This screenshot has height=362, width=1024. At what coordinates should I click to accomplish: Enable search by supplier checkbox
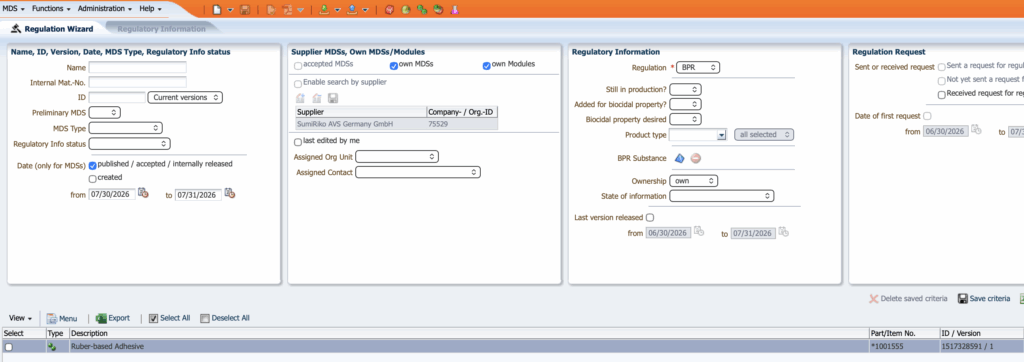click(298, 84)
